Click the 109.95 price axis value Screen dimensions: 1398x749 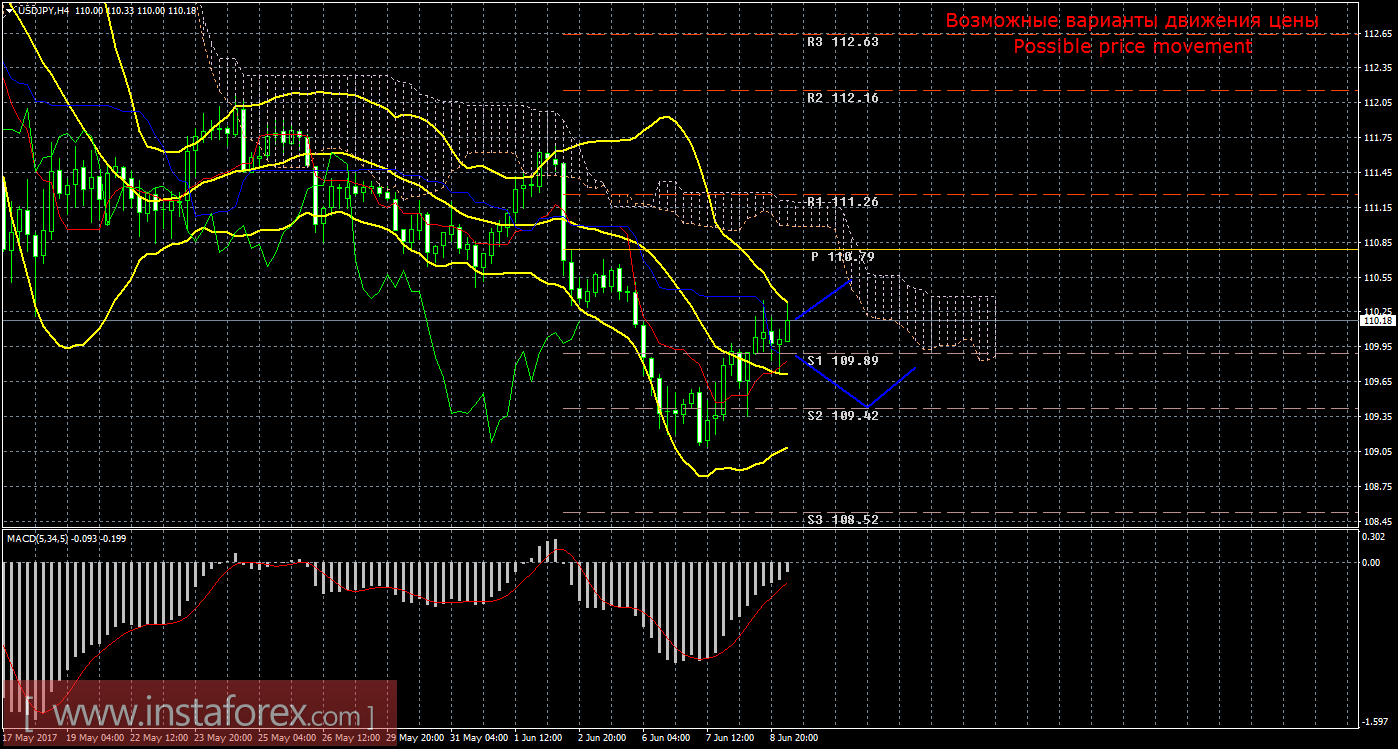point(1377,347)
